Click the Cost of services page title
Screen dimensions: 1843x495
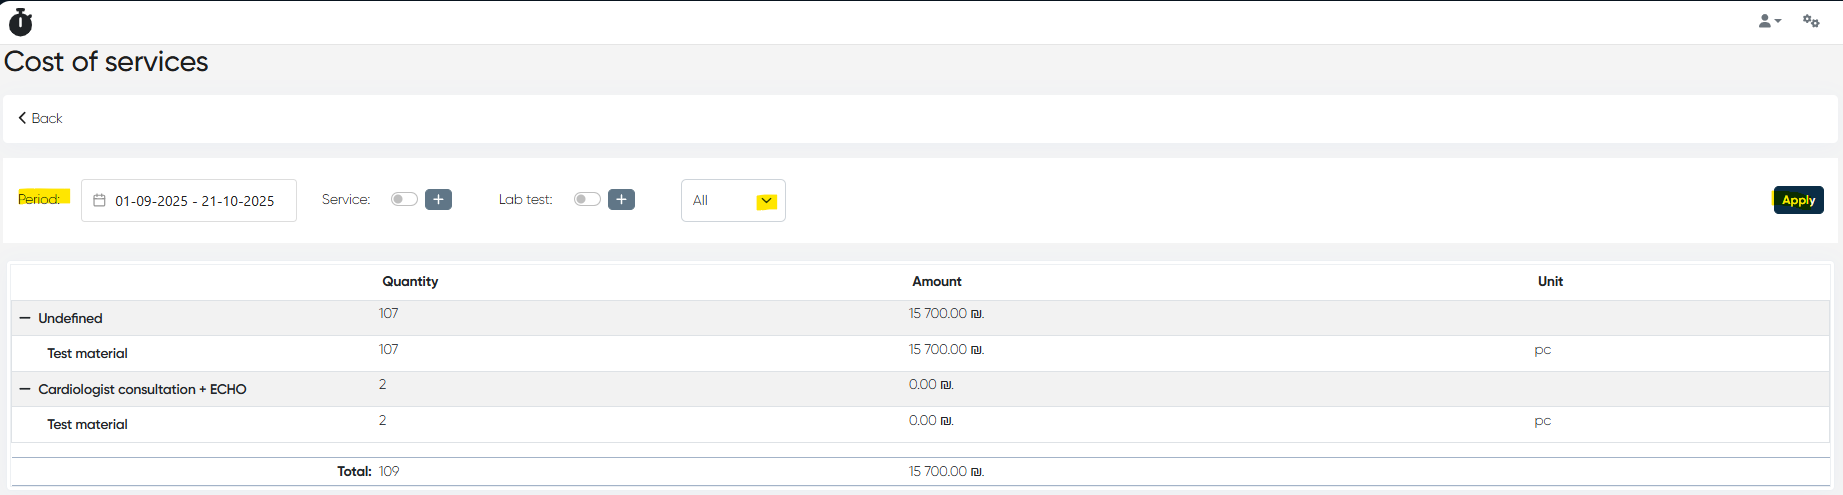[x=106, y=62]
